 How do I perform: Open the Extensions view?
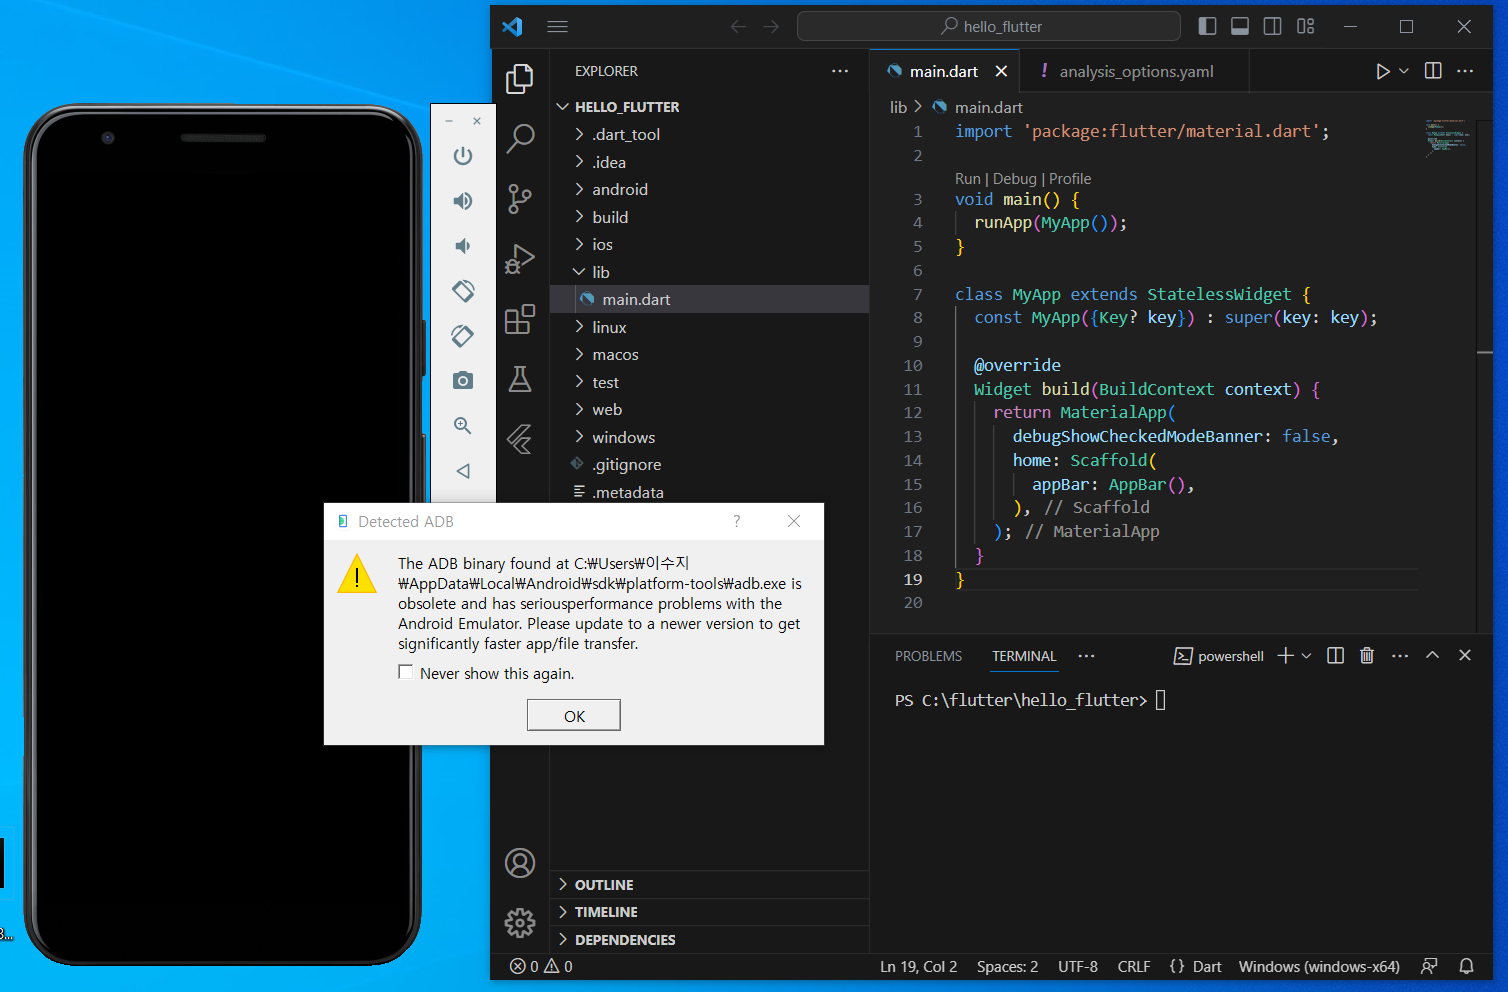(x=520, y=319)
